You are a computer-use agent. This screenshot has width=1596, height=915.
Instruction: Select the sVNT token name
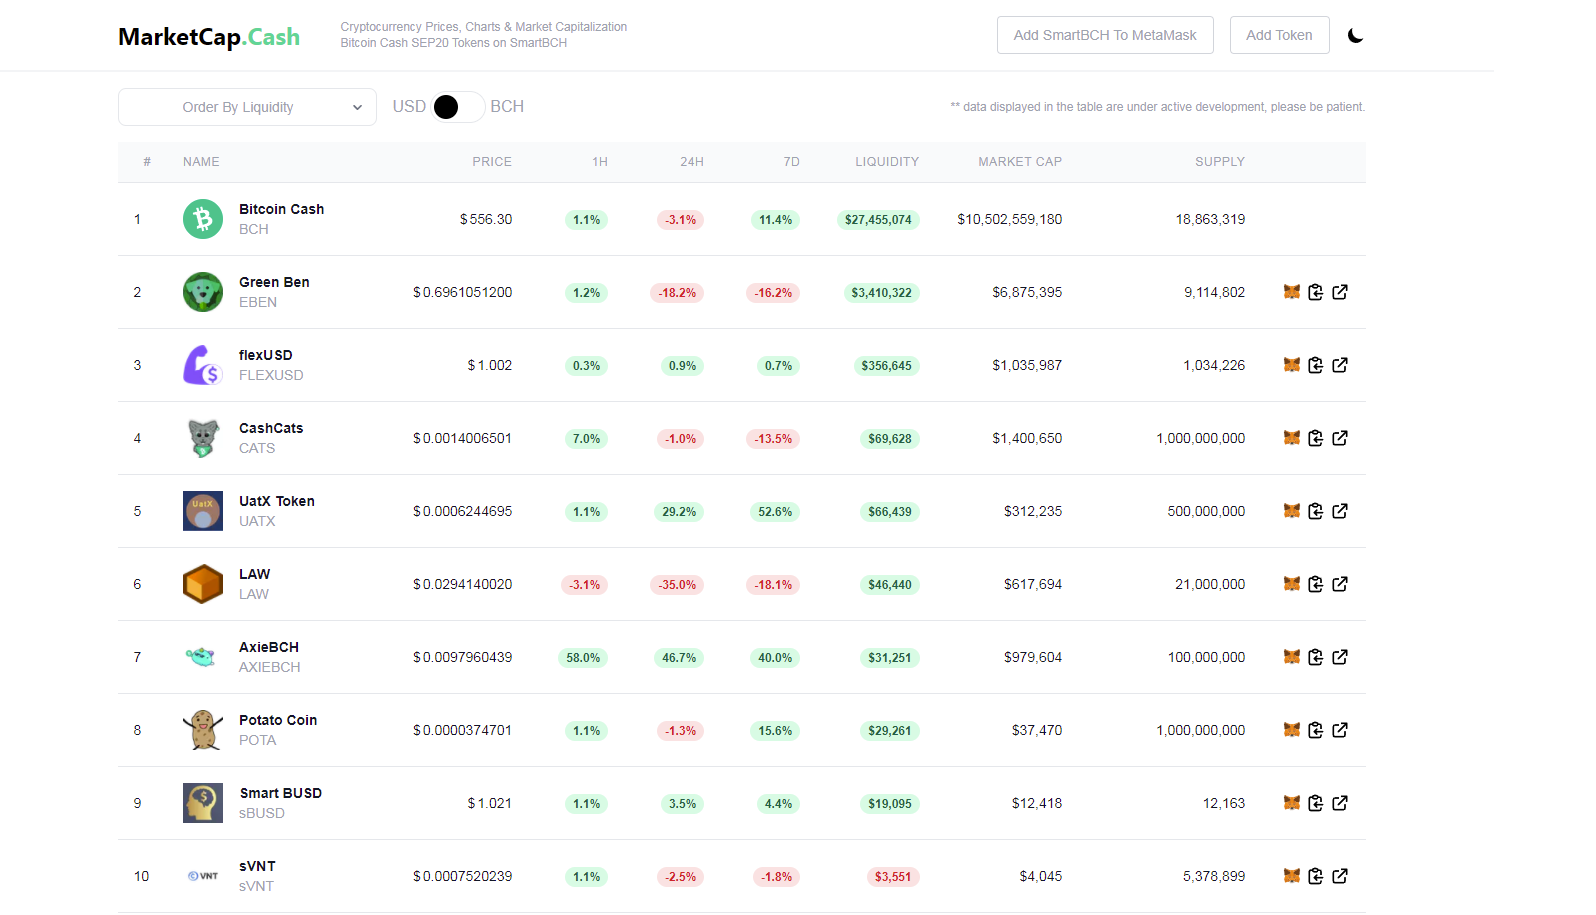257,866
